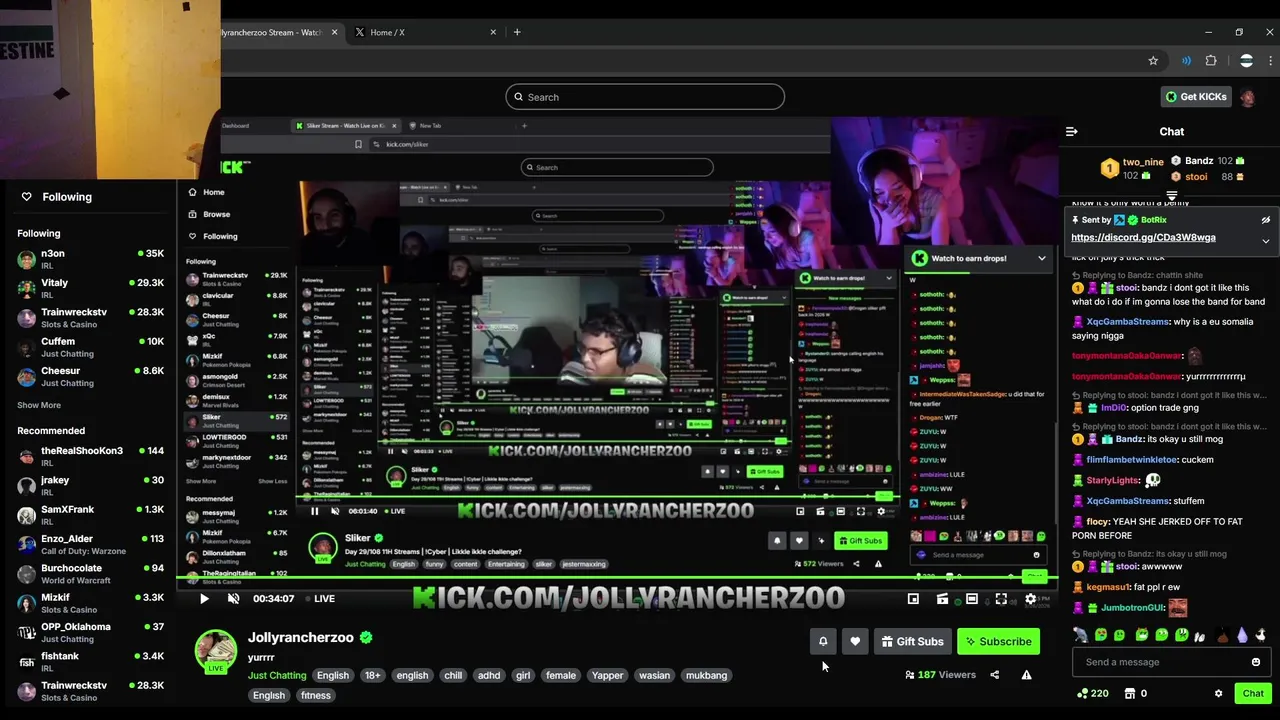Open two_nine top gifter profile

[x=1132, y=168]
